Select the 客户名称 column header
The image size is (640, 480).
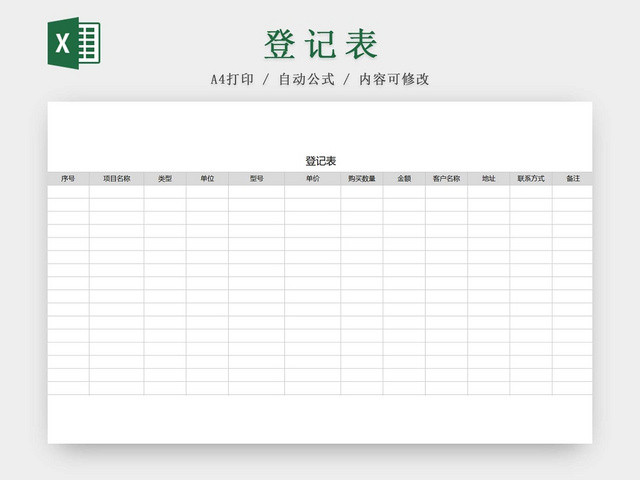tap(447, 179)
